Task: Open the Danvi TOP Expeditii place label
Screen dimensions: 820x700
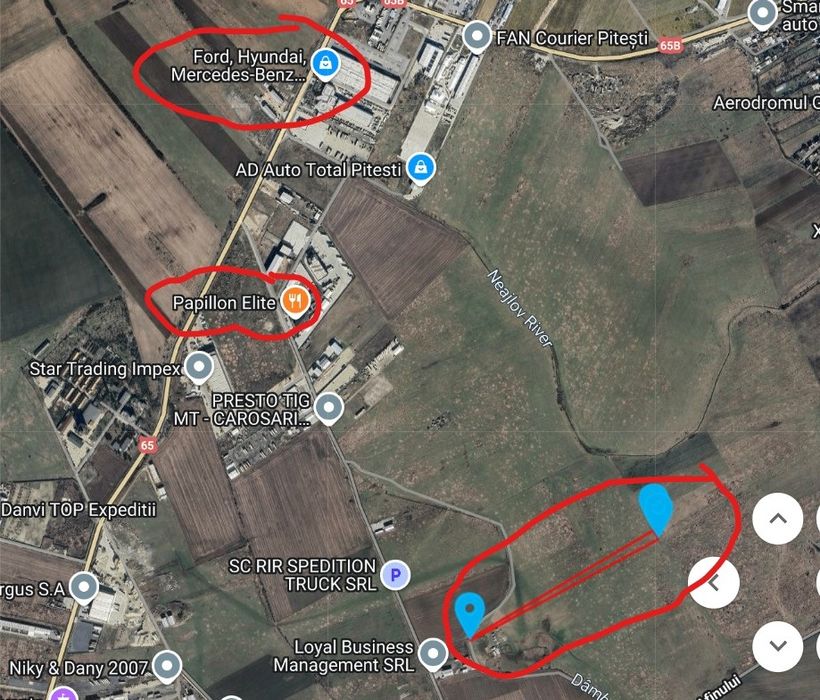Action: pyautogui.click(x=78, y=510)
